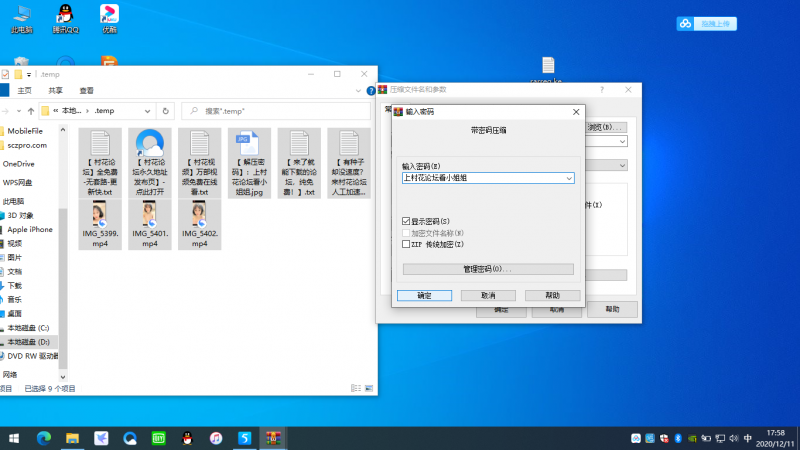800x450 pixels.
Task: Confirm password with 确定 button
Action: [424, 296]
